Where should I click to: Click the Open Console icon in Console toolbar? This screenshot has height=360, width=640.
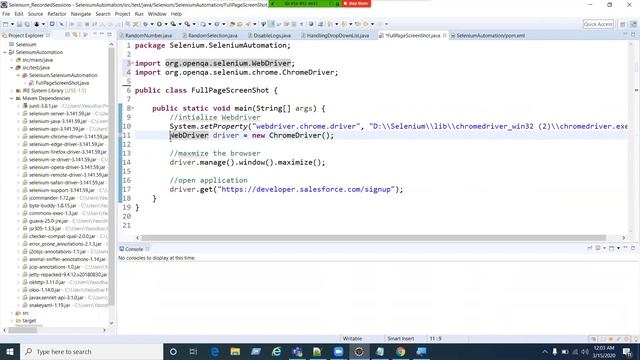pyautogui.click(x=612, y=248)
